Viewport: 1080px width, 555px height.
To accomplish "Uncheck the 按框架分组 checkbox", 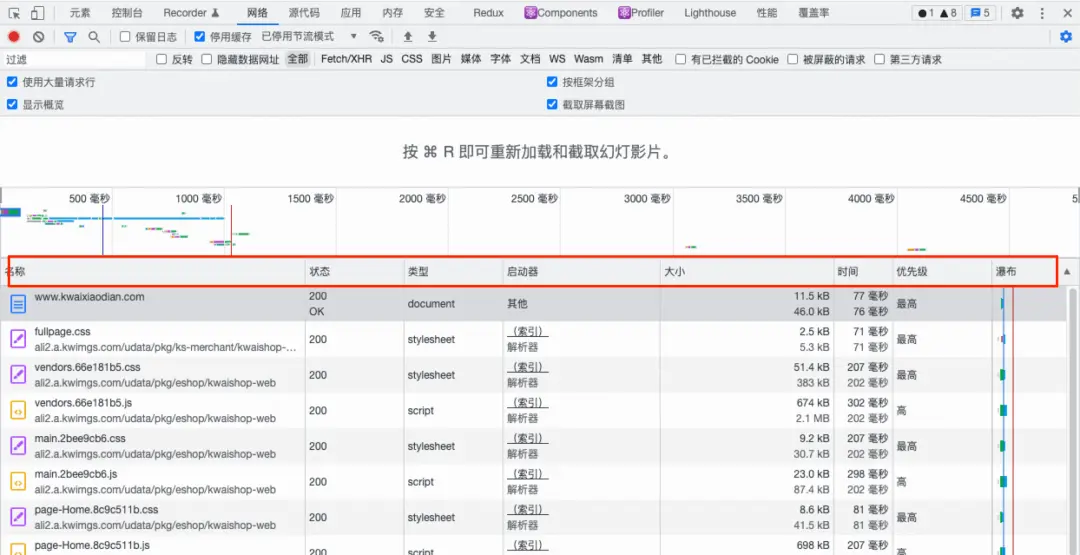I will (552, 82).
